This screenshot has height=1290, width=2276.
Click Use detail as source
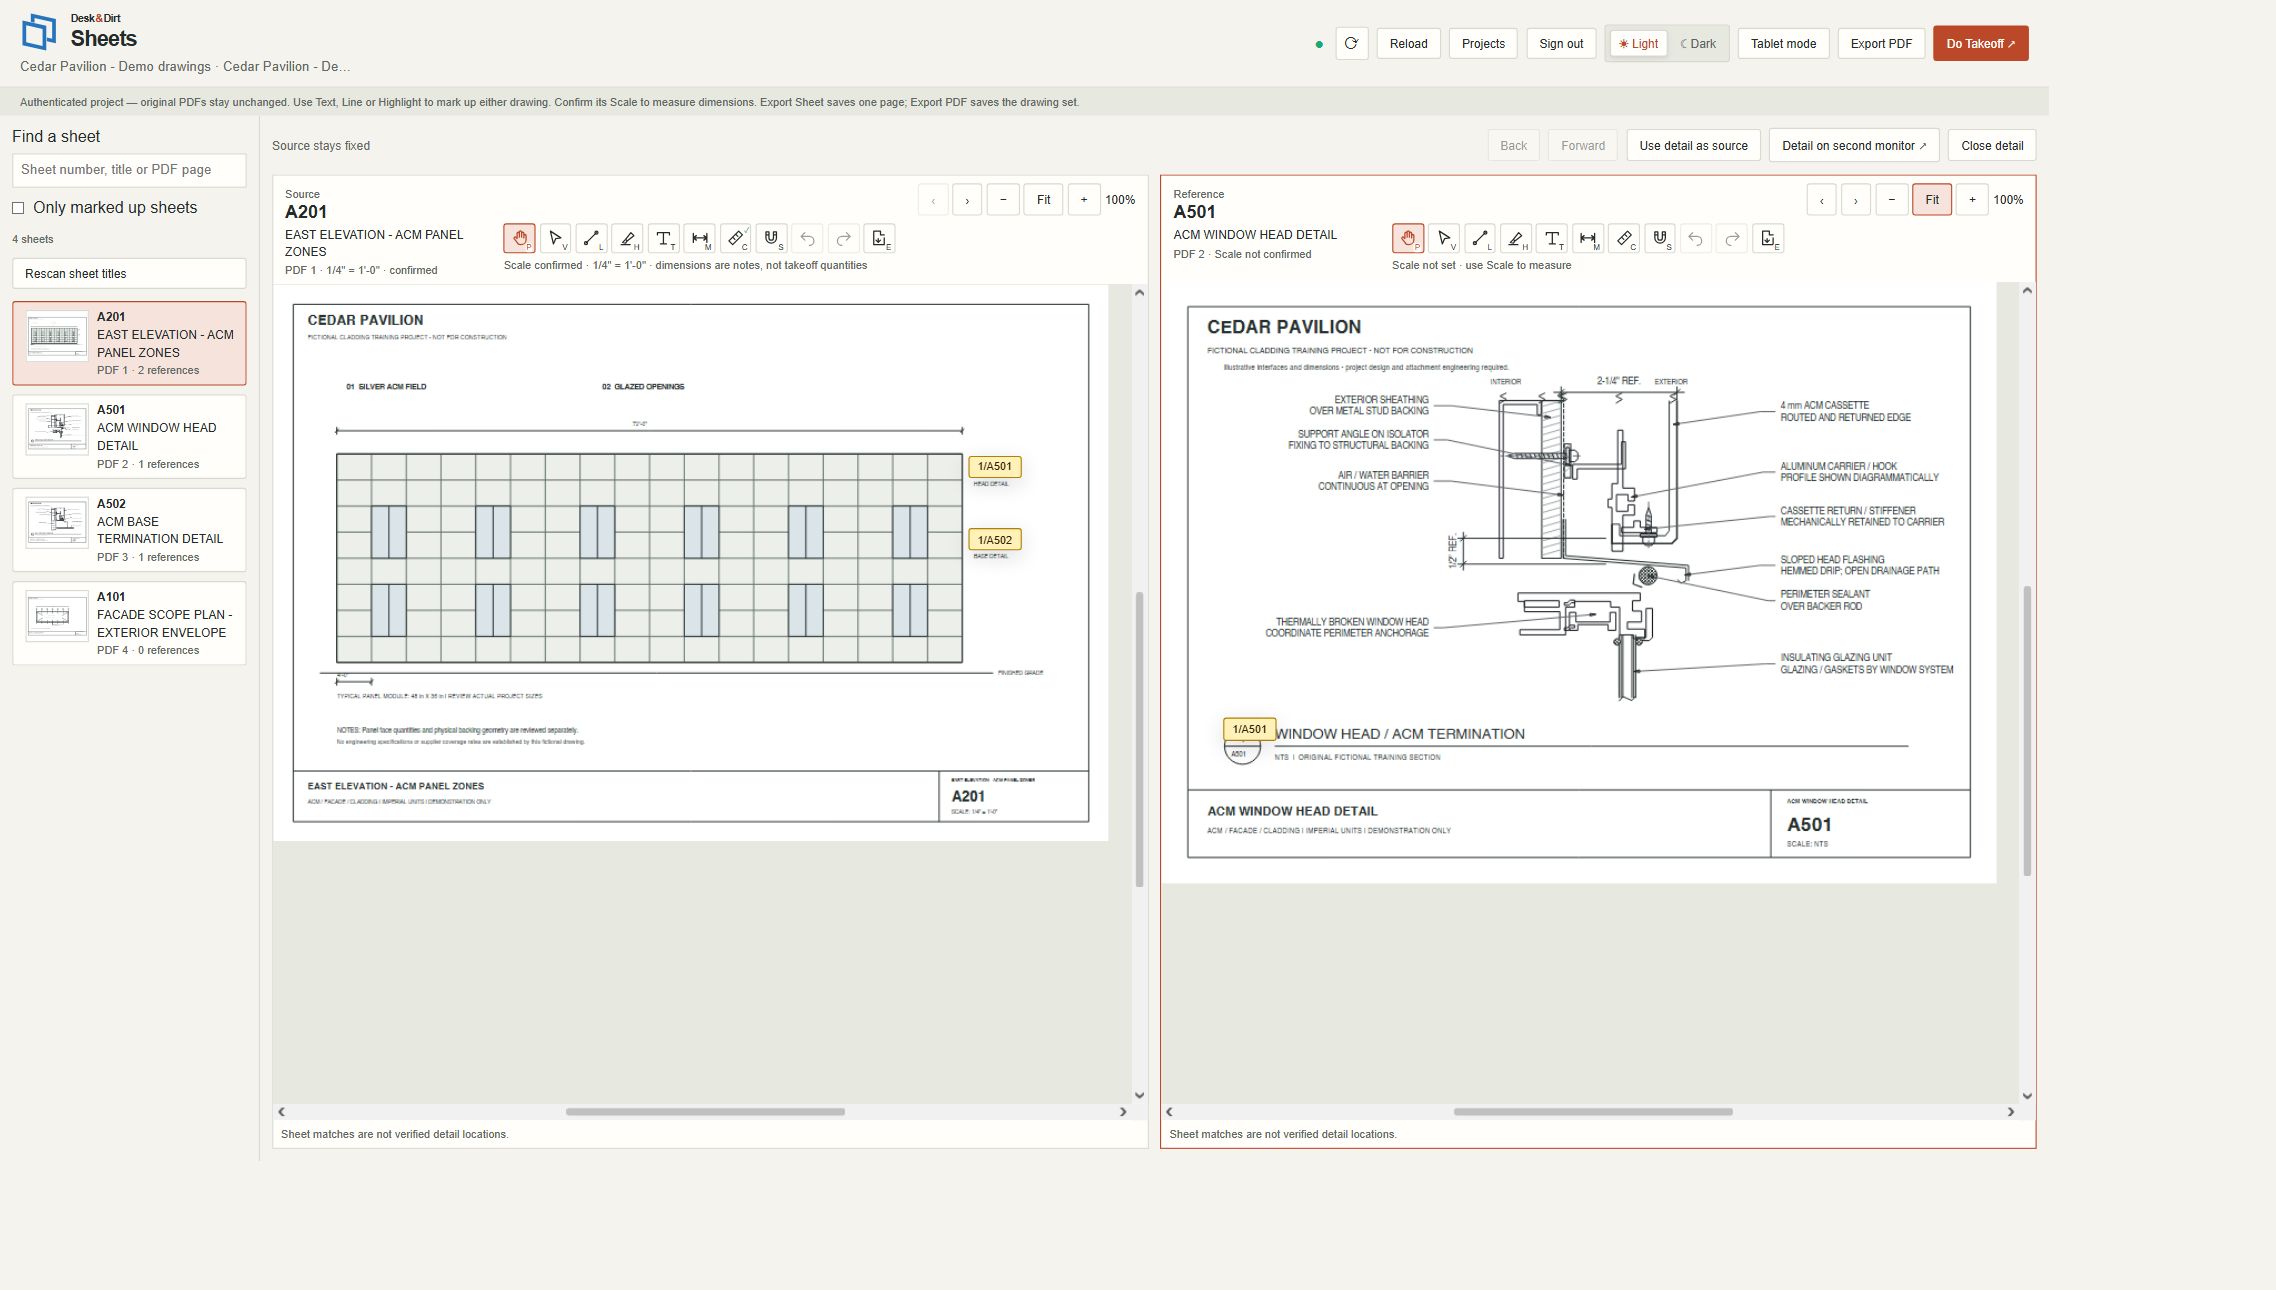[x=1693, y=145]
